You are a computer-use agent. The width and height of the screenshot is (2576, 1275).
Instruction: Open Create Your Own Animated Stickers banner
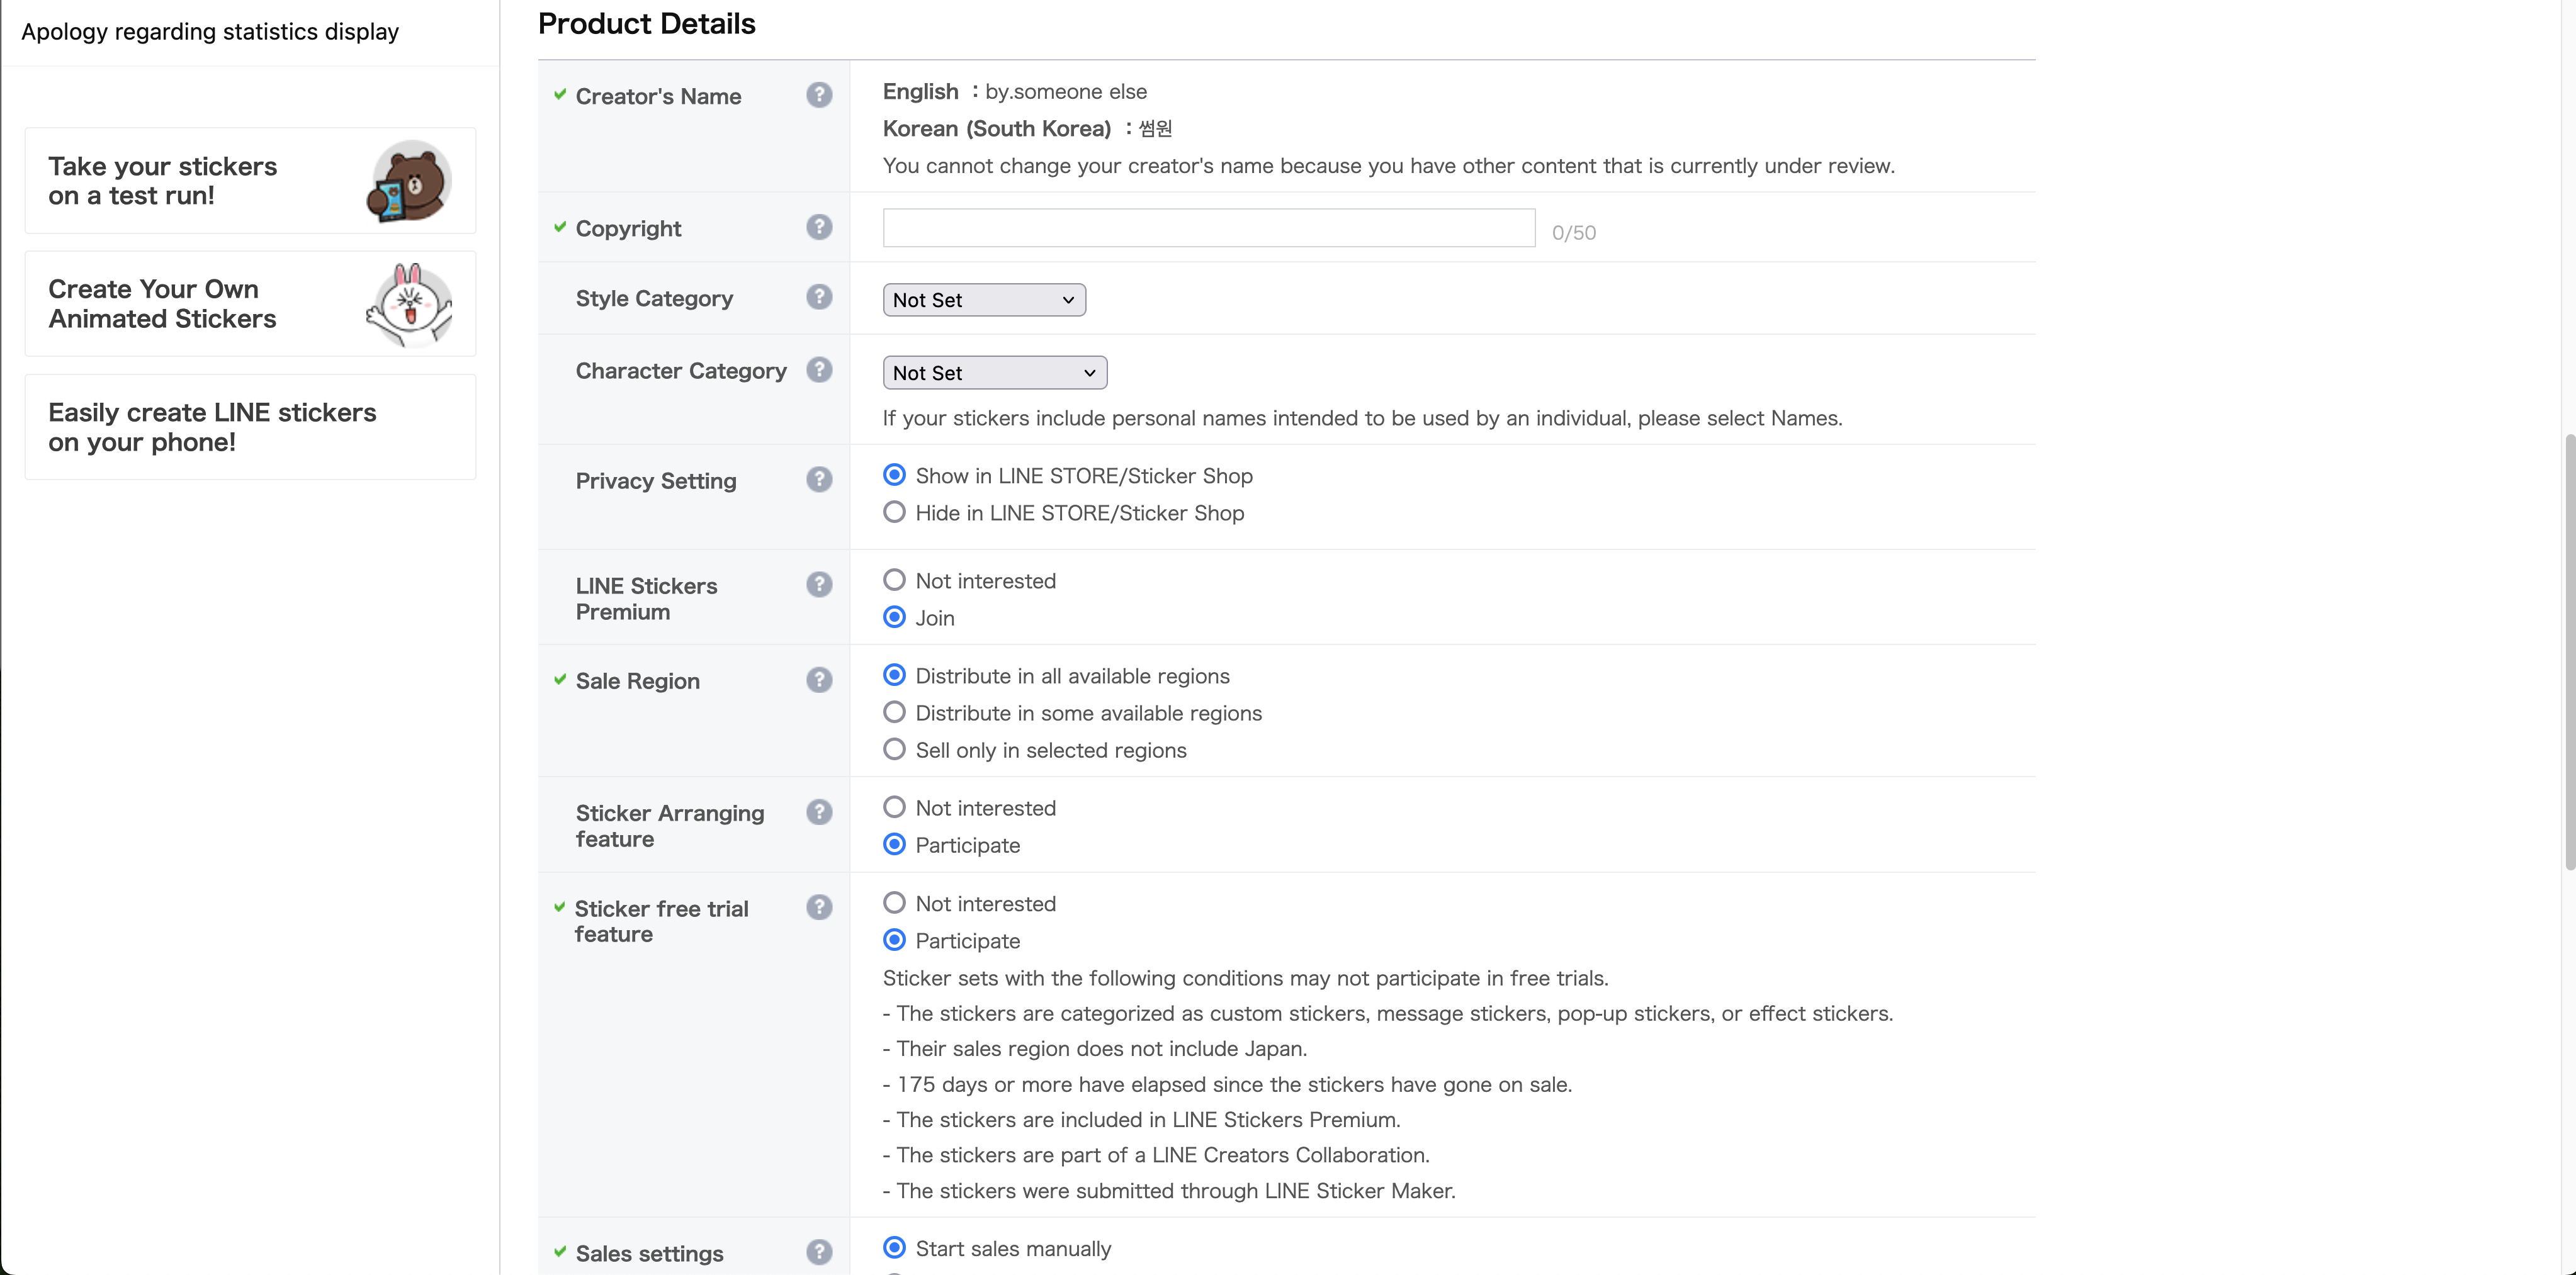(250, 304)
